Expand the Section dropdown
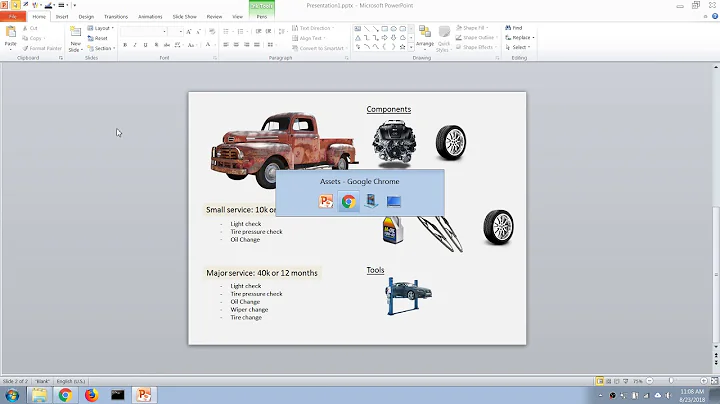Viewport: 720px width, 404px height. pos(103,48)
